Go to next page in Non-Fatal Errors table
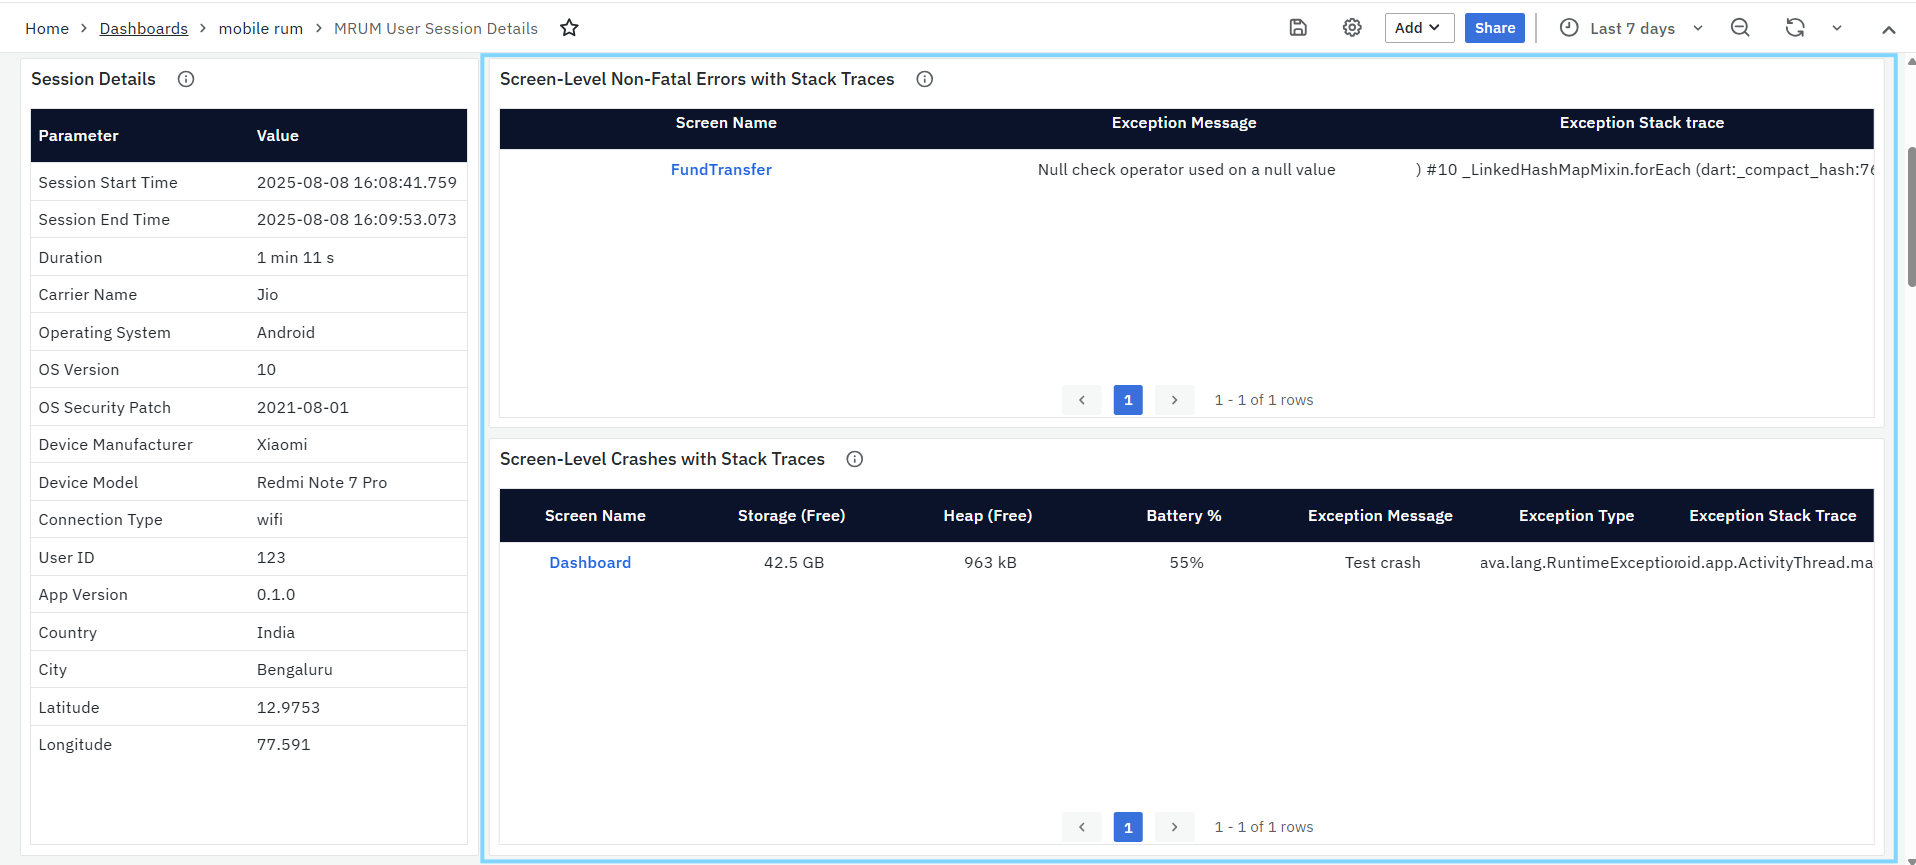 (x=1174, y=400)
